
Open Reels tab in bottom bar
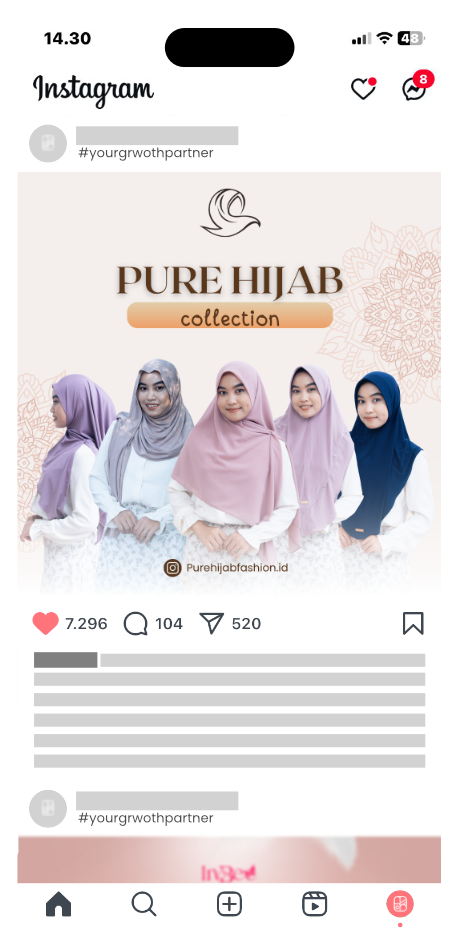(x=314, y=904)
